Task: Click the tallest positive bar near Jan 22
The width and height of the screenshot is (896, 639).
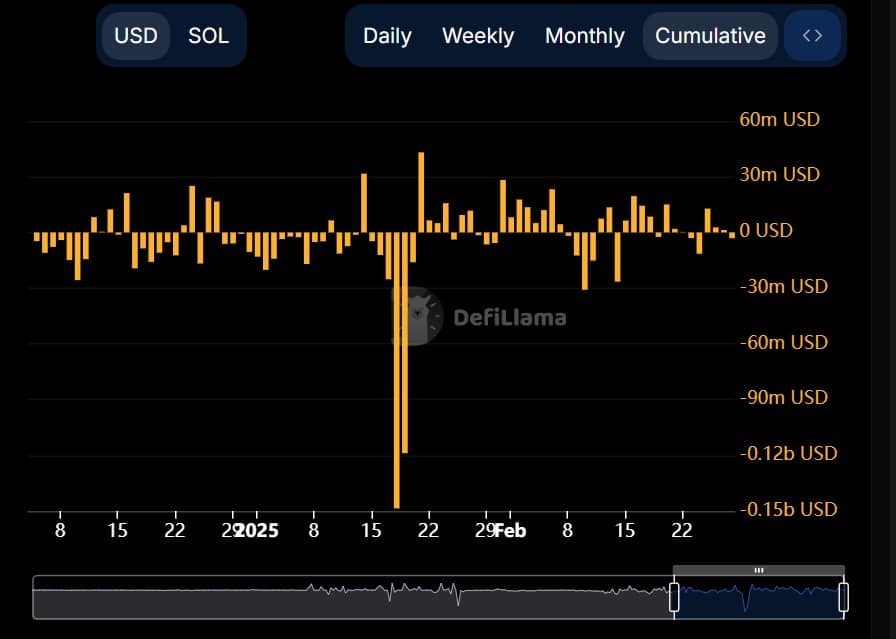Action: pyautogui.click(x=421, y=192)
